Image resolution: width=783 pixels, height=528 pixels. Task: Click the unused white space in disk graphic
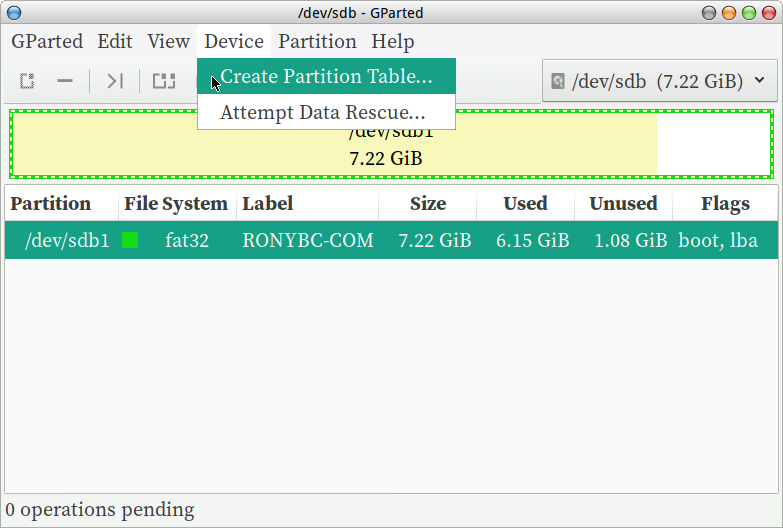[712, 144]
